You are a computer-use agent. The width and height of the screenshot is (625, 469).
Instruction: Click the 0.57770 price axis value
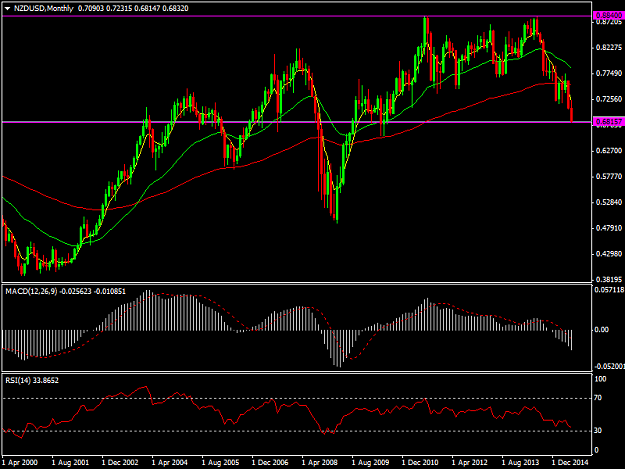pyautogui.click(x=609, y=177)
